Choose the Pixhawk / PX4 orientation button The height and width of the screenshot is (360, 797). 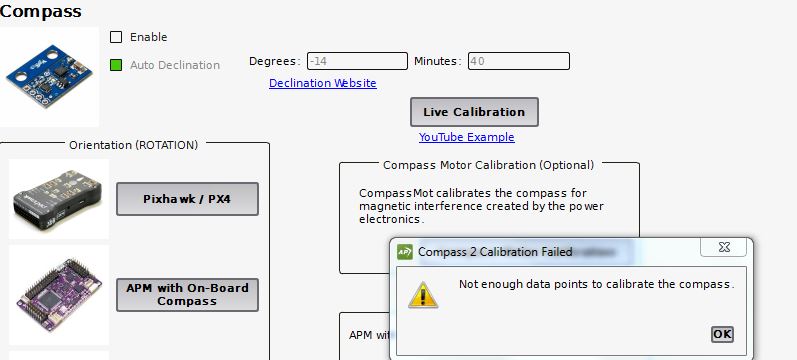[187, 199]
